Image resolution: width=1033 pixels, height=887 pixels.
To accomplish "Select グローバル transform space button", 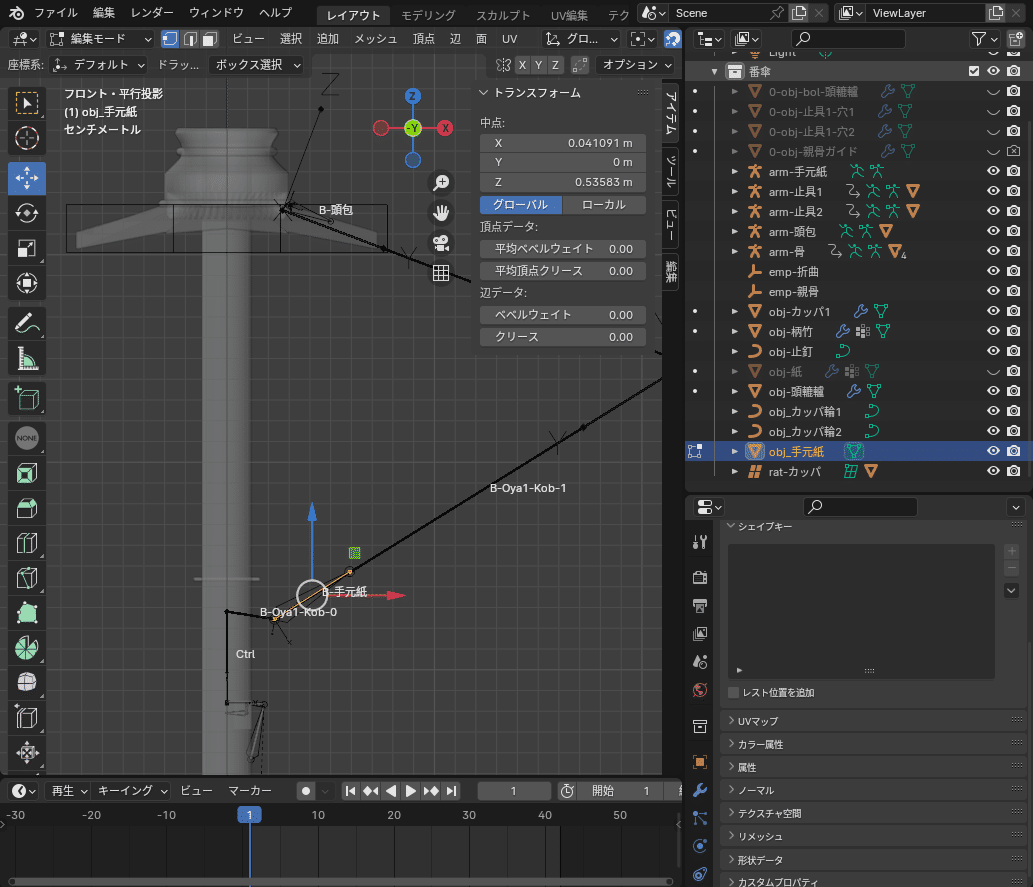I will 520,205.
